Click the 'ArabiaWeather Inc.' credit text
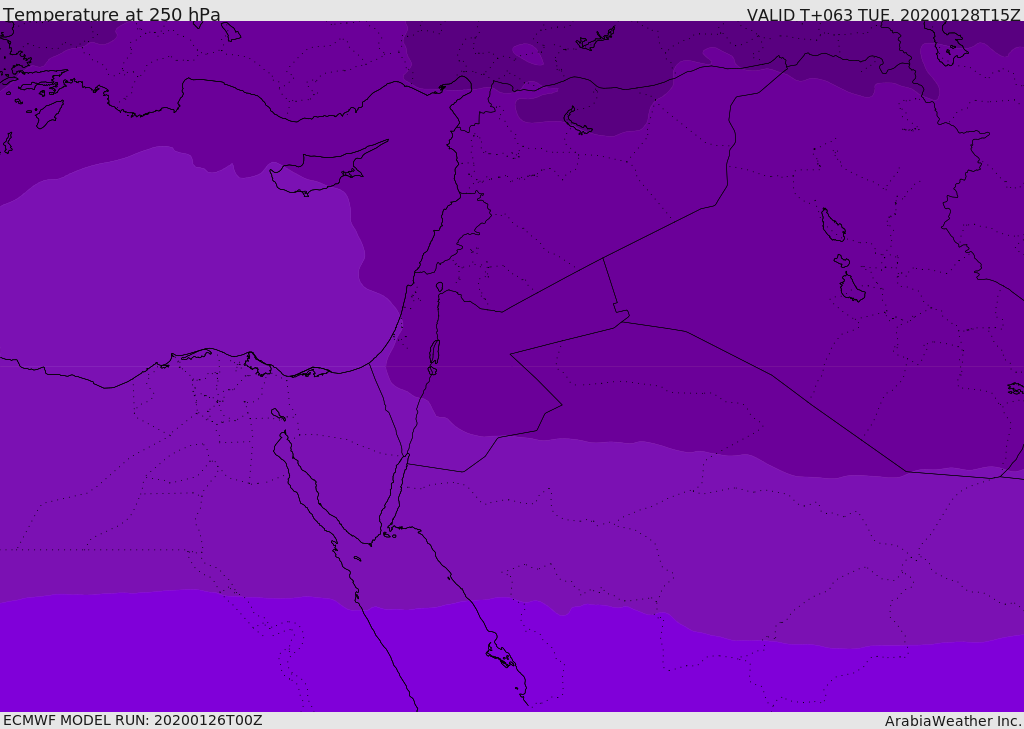This screenshot has height=729, width=1024. point(953,721)
